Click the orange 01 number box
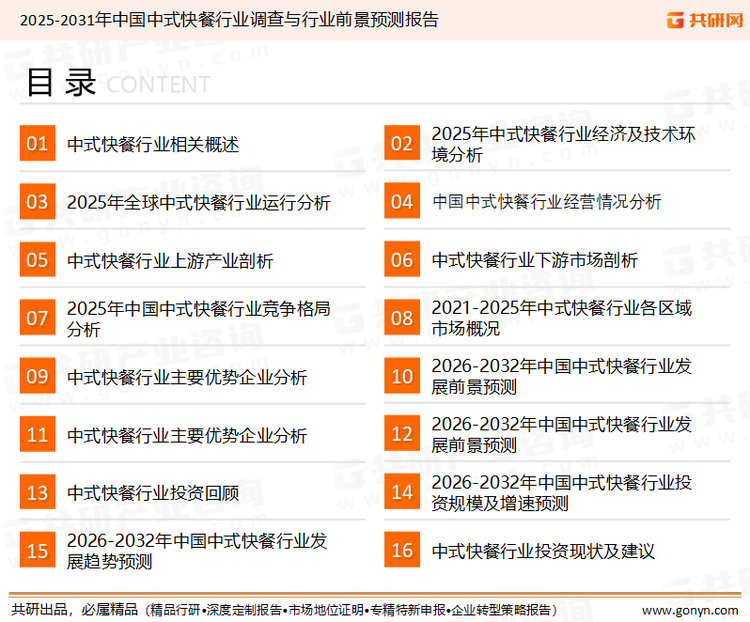 pyautogui.click(x=37, y=143)
